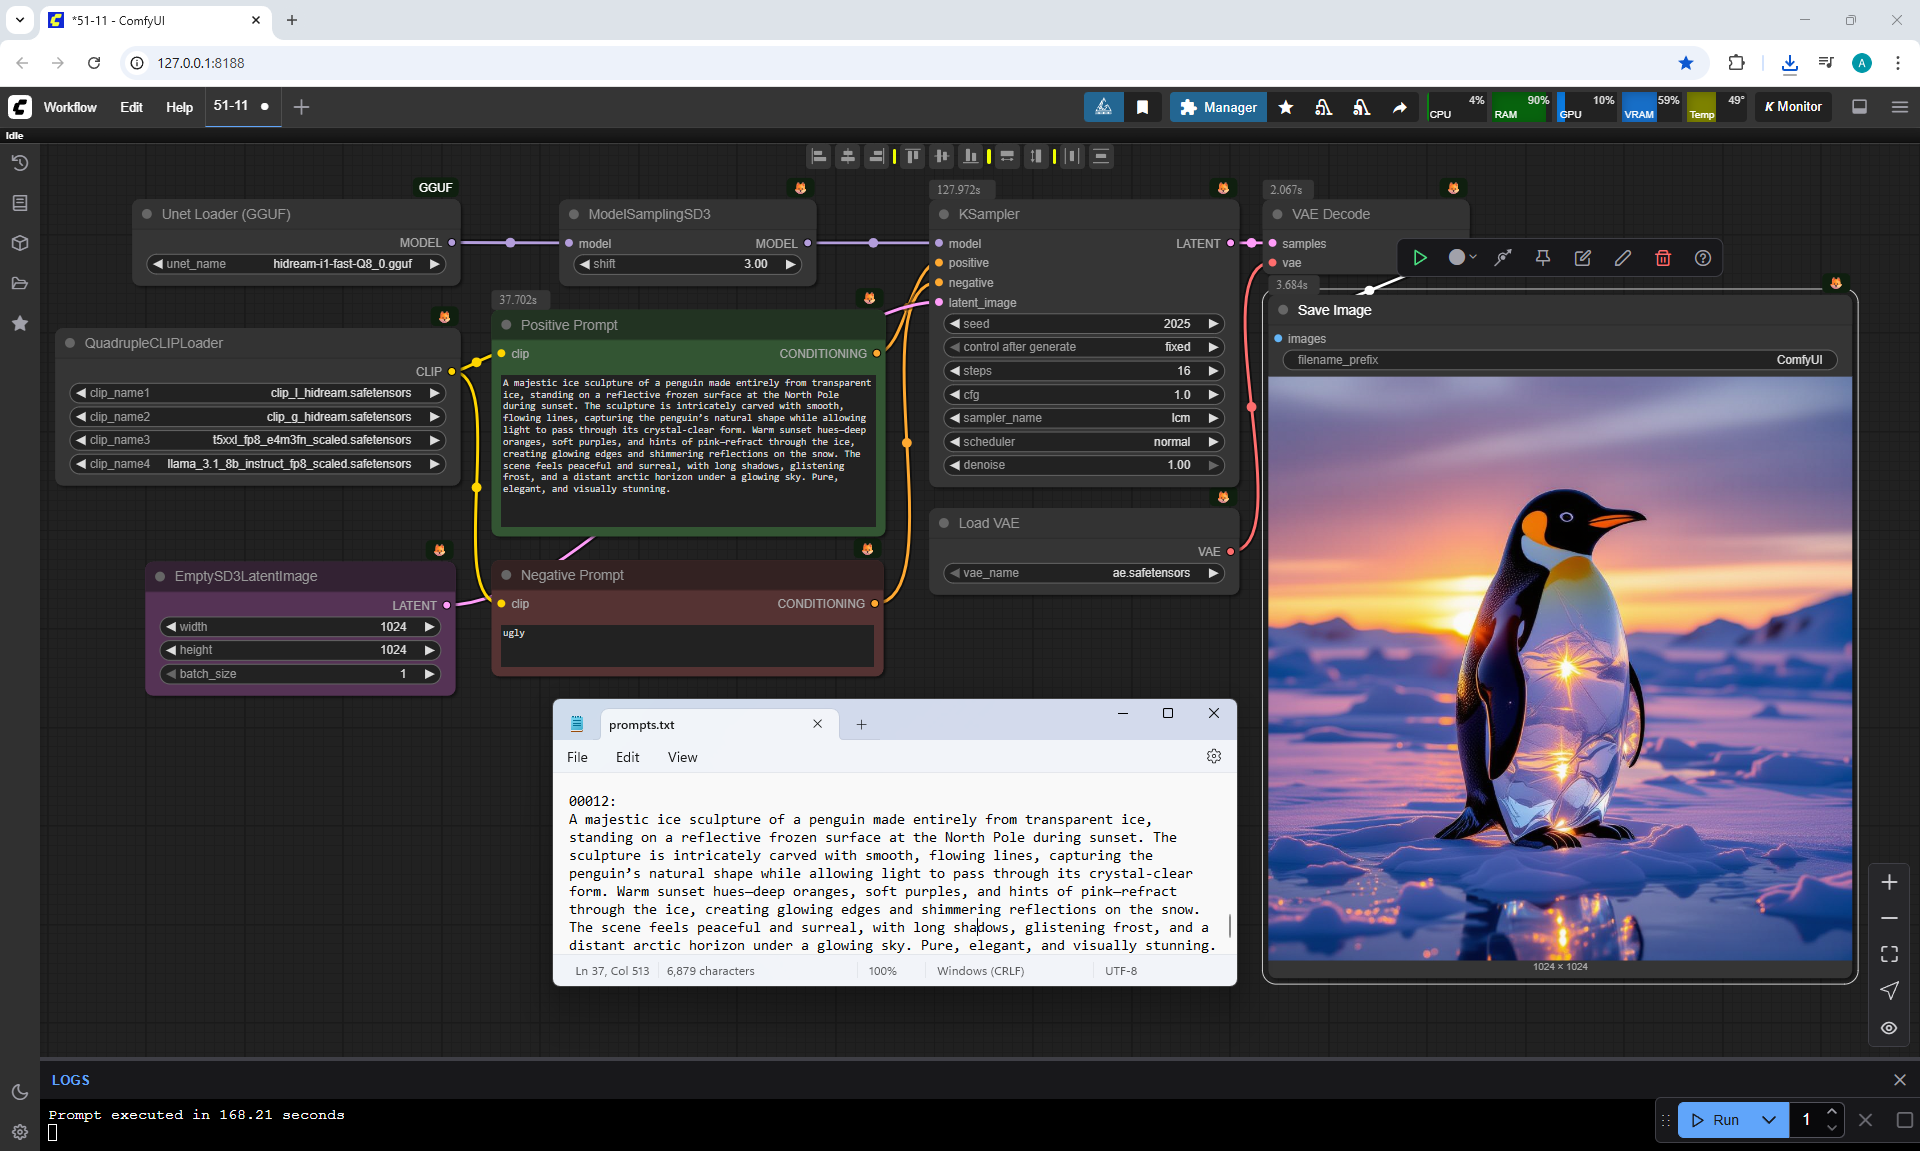The height and width of the screenshot is (1151, 1920).
Task: Pin the selected Save Image node
Action: point(1543,258)
